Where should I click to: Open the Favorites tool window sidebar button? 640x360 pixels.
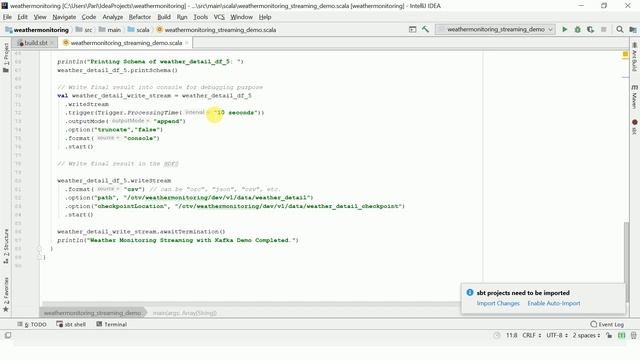[6, 294]
